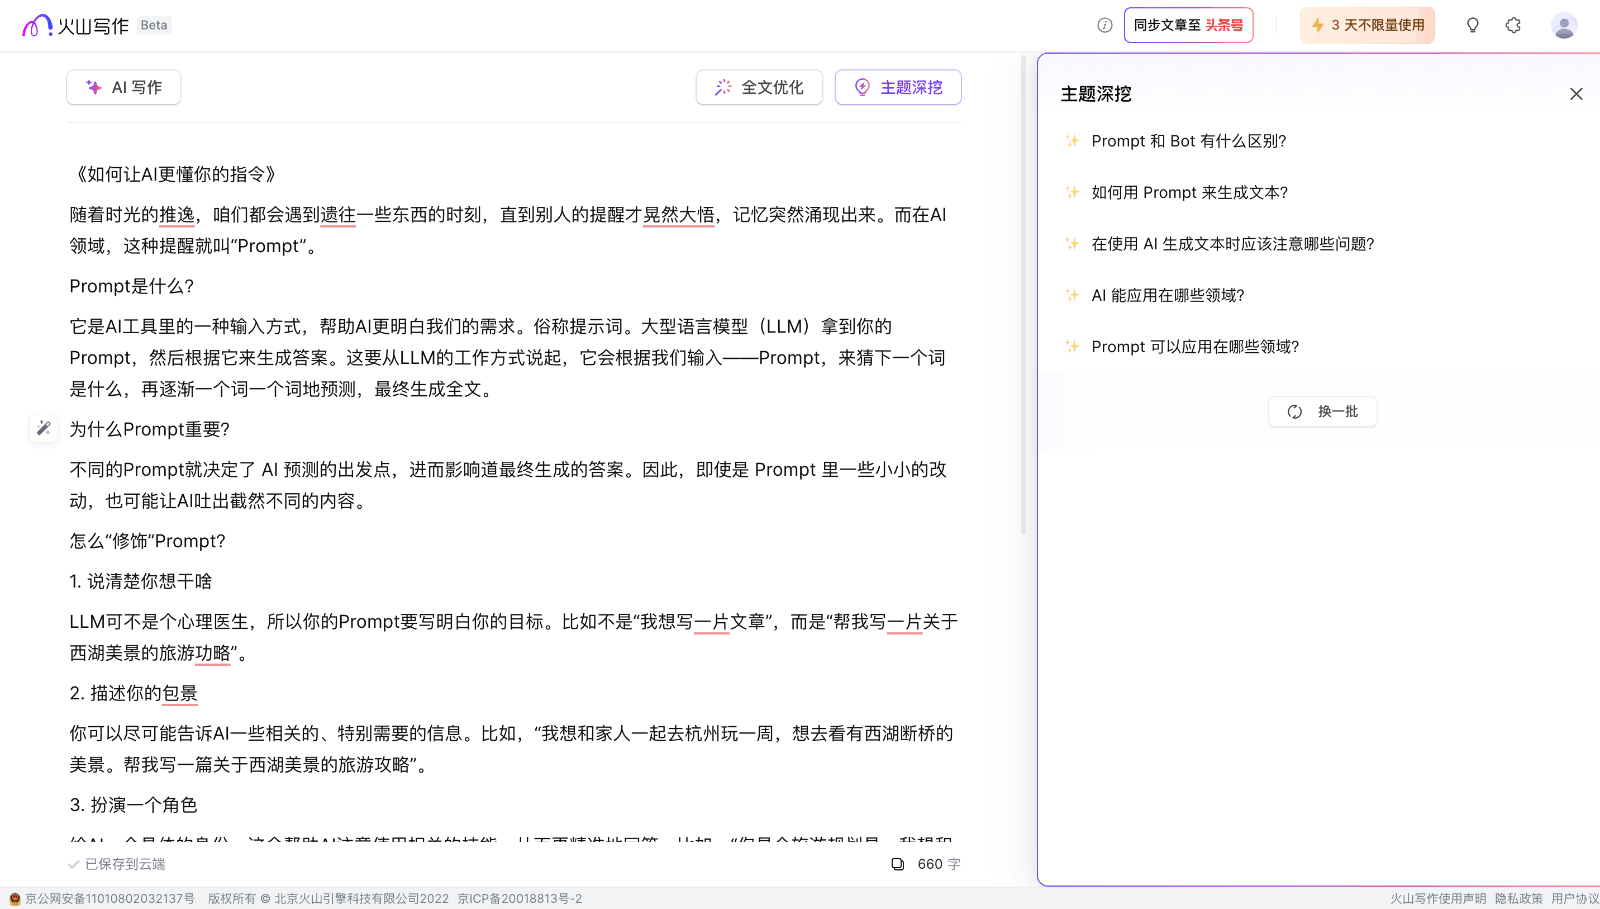Open the info icon in header
The width and height of the screenshot is (1600, 909).
[x=1104, y=25]
